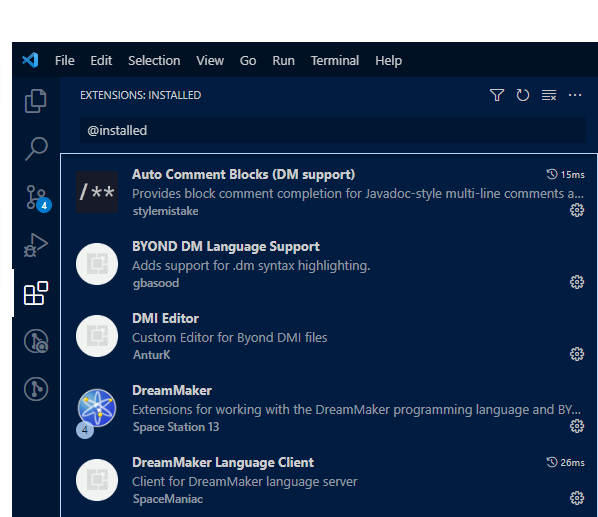The height and width of the screenshot is (517, 598).
Task: Click publisher name Space Station 13
Action: pos(176,427)
